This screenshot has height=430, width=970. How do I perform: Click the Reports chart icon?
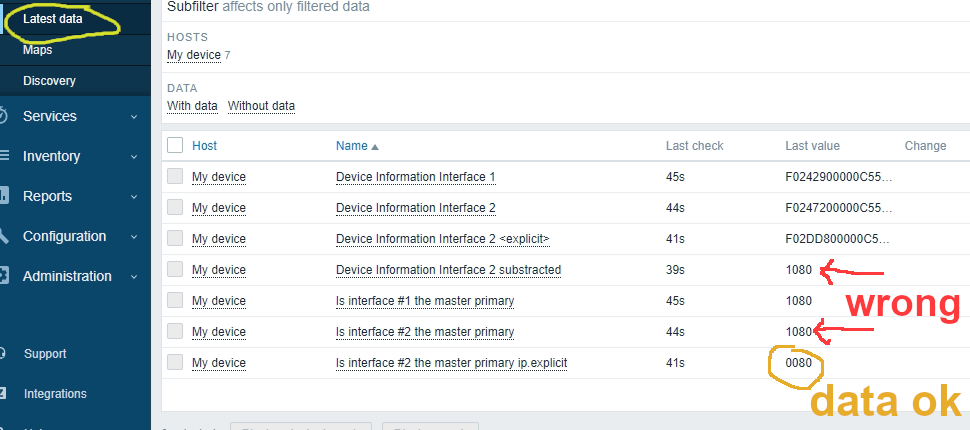4,196
